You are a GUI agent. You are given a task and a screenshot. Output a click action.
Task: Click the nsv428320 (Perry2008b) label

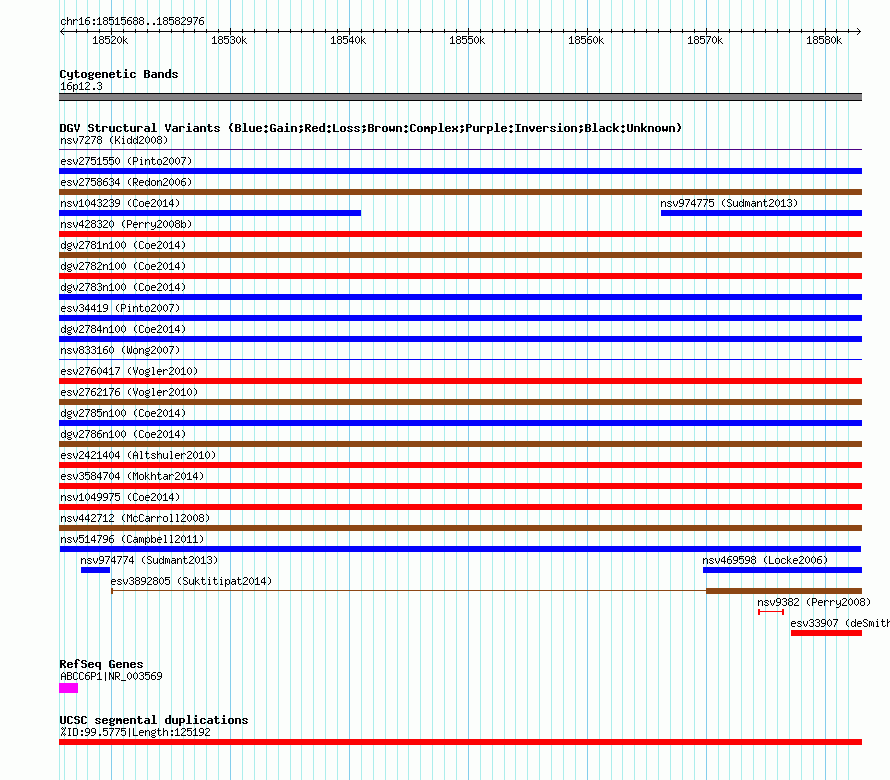pyautogui.click(x=126, y=224)
